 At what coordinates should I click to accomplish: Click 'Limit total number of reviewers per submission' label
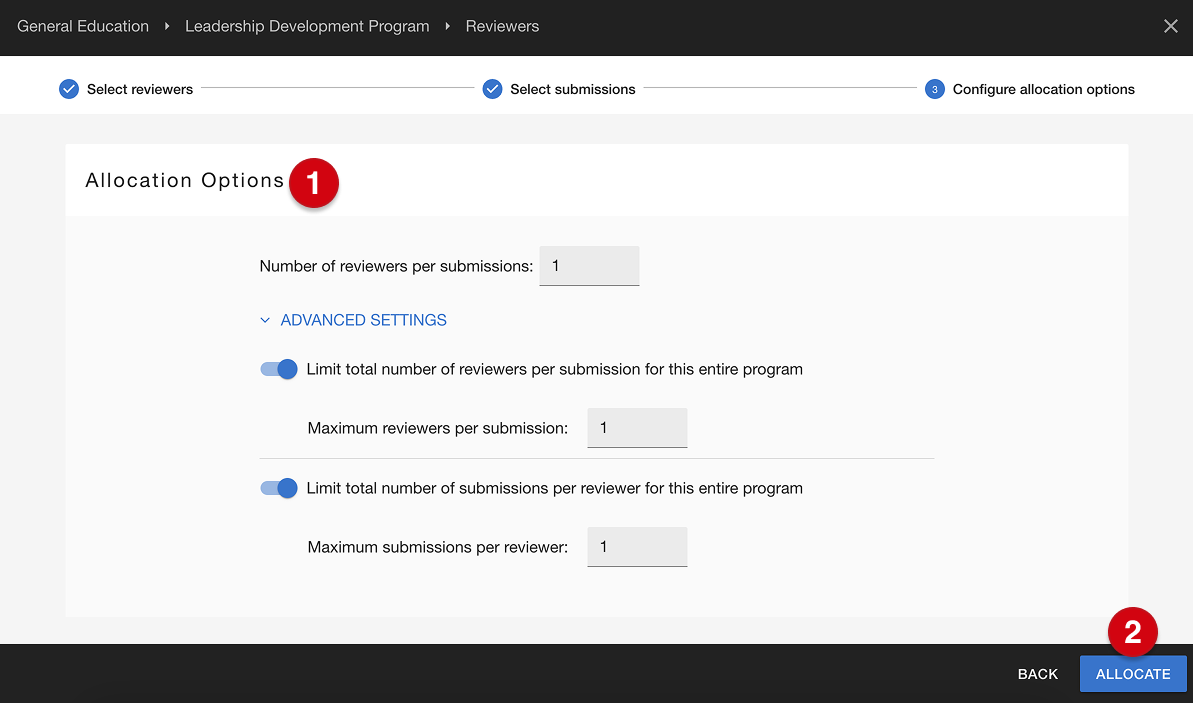(x=555, y=369)
